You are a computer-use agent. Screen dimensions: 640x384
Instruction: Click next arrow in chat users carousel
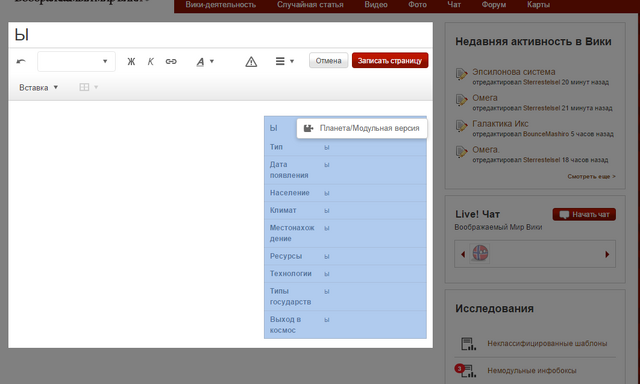[607, 254]
